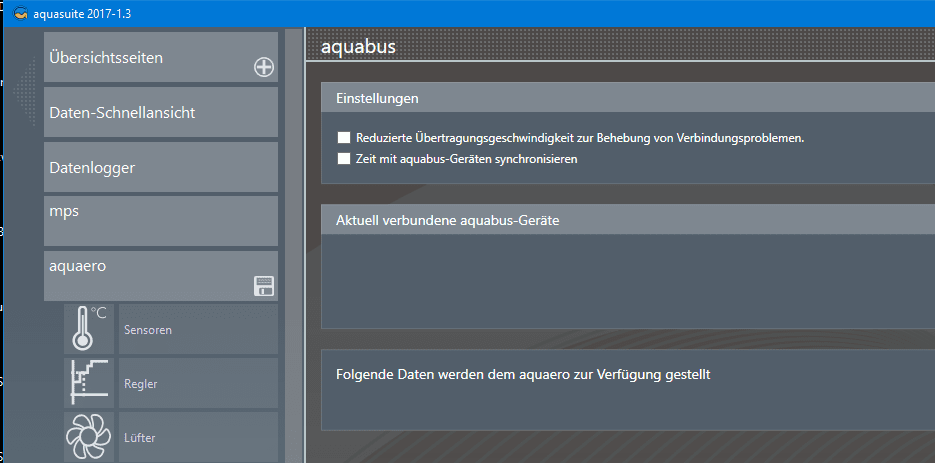Click Aktuell verbundene aquabus-Geräte header
935x463 pixels.
[628, 220]
